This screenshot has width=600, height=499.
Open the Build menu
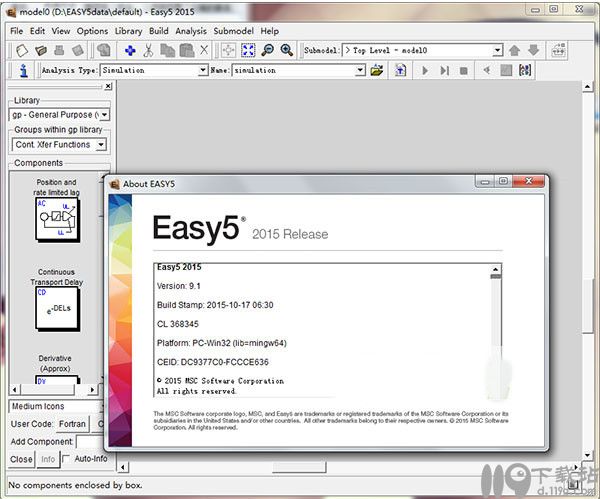point(158,31)
